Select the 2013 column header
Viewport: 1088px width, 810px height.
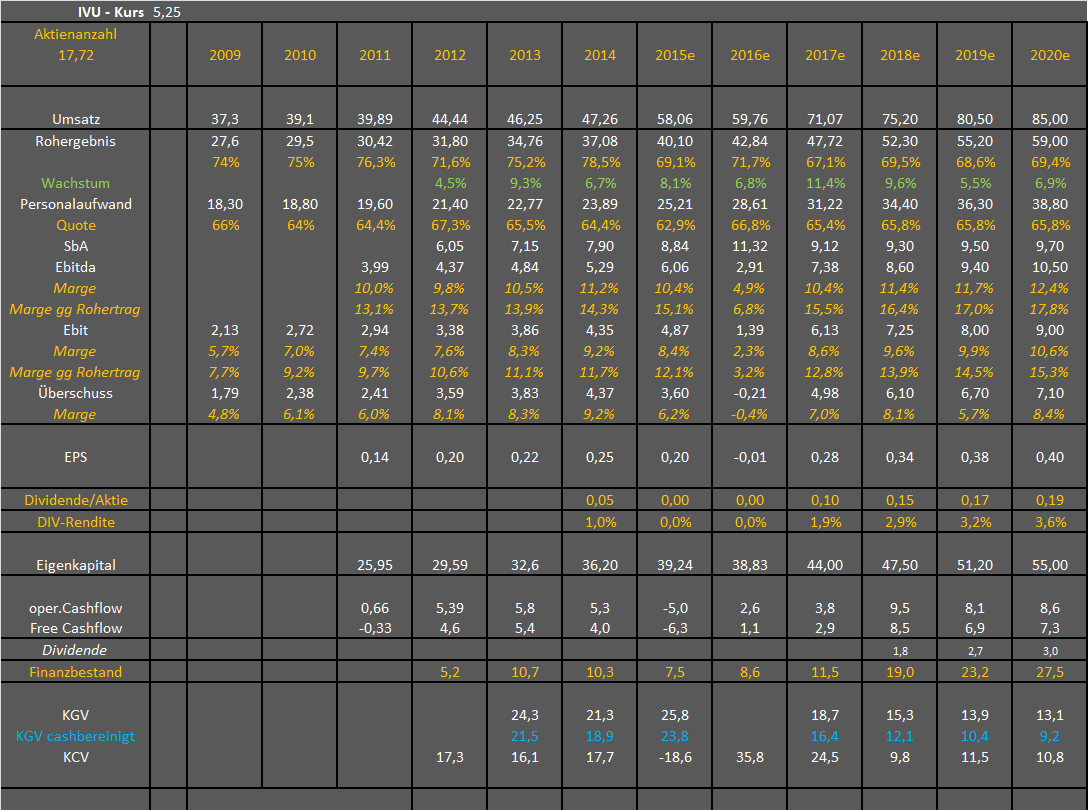pos(525,55)
